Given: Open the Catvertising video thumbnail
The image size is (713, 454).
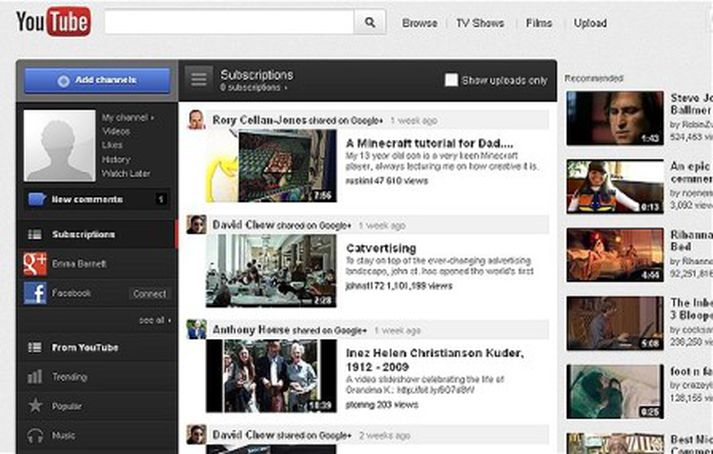Looking at the screenshot, I should click(271, 271).
